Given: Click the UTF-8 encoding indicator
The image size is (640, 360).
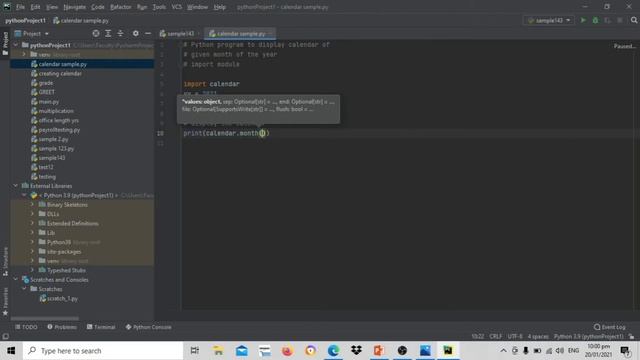Looking at the screenshot, I should point(515,337).
